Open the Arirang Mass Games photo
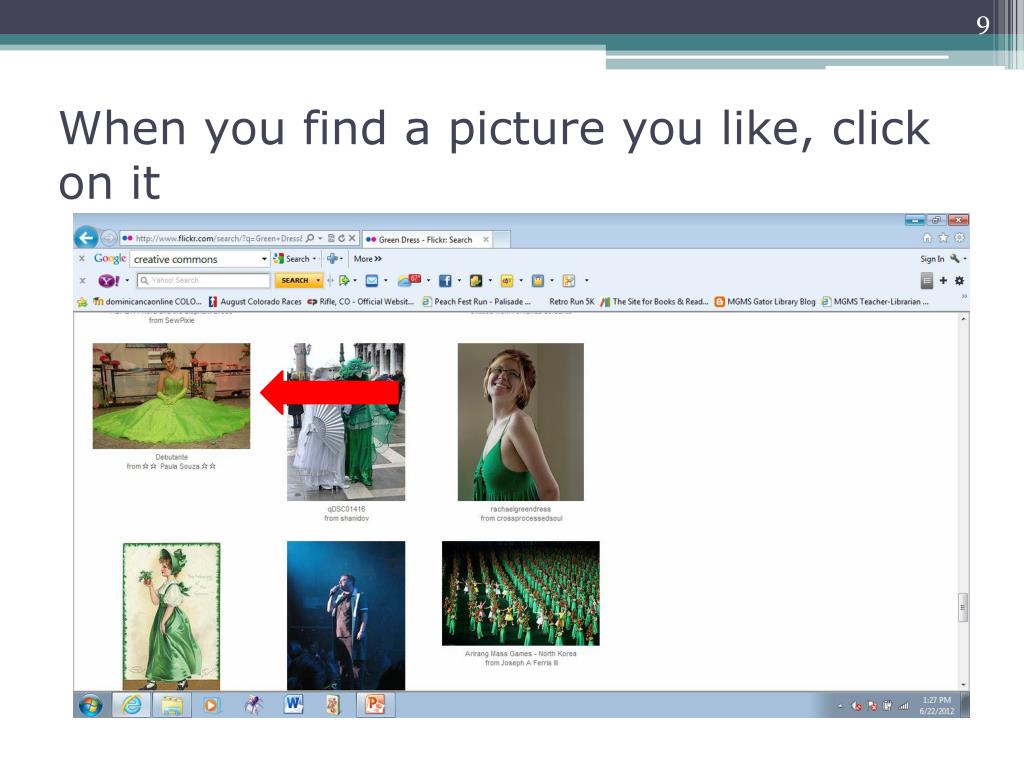 click(x=520, y=593)
